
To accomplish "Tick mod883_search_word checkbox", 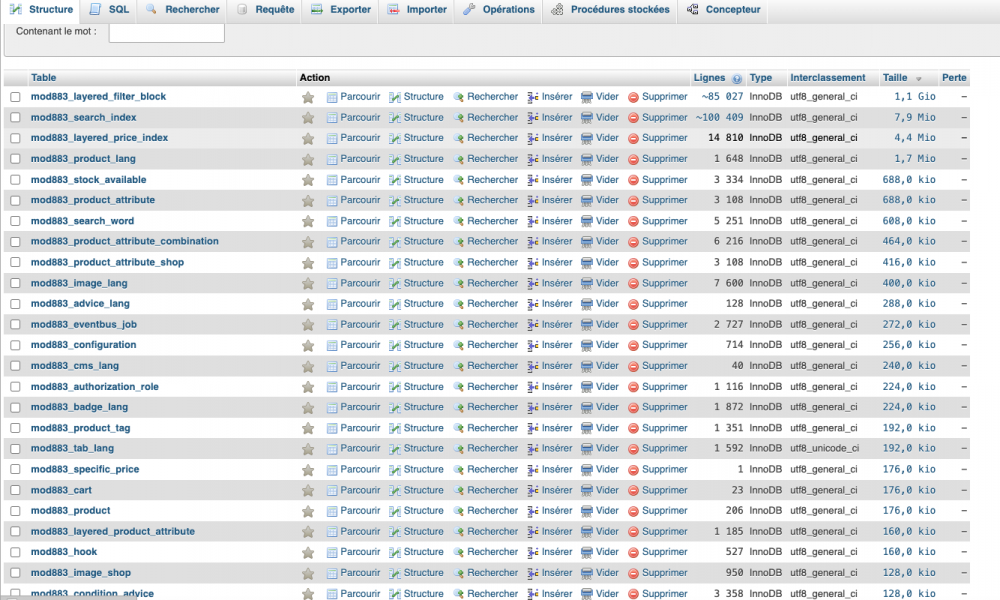I will [15, 221].
